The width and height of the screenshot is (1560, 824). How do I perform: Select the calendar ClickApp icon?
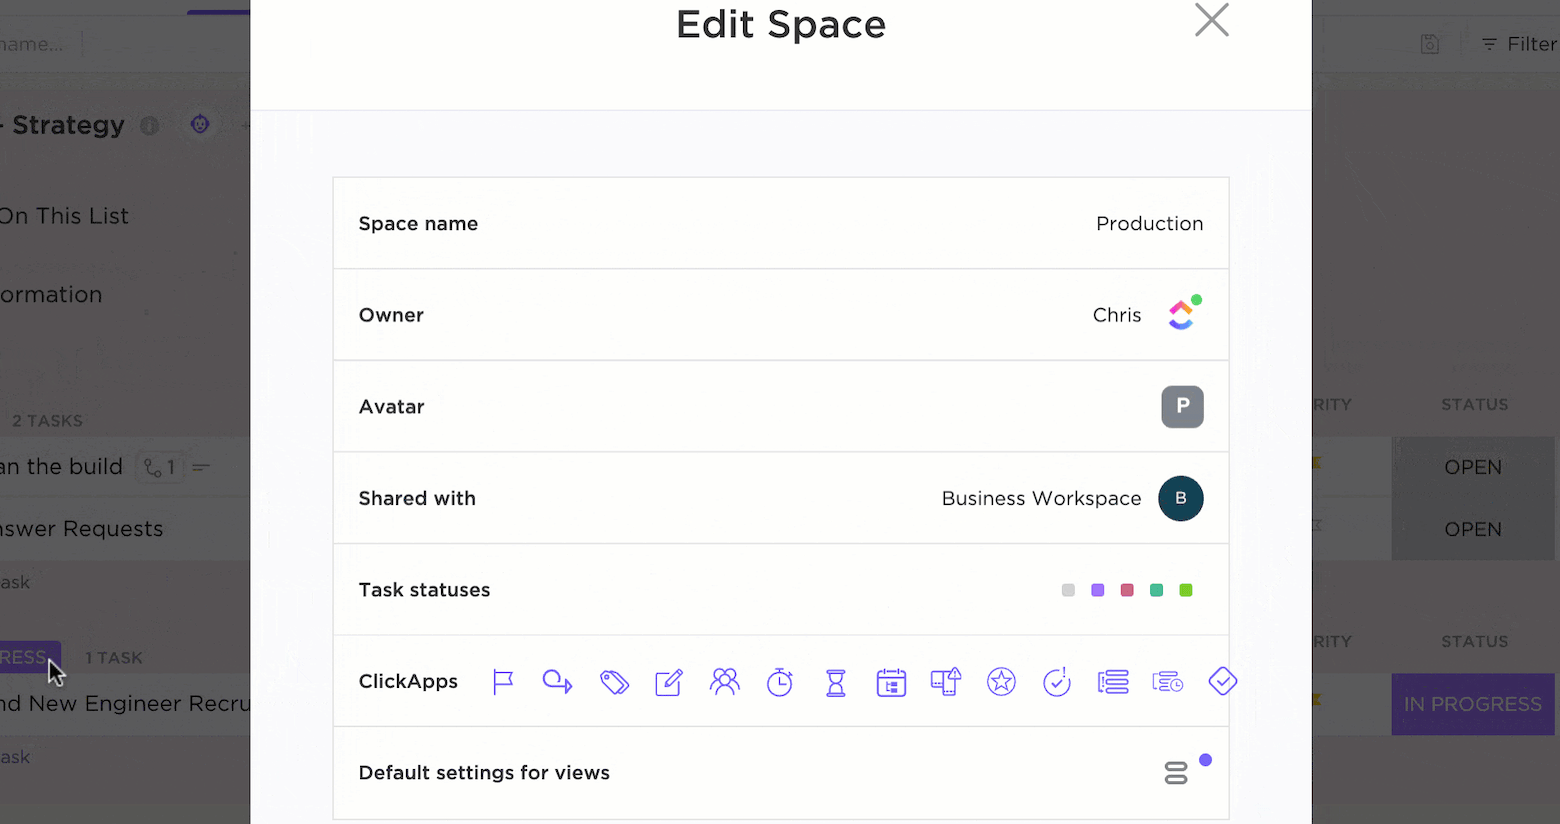[x=891, y=682]
